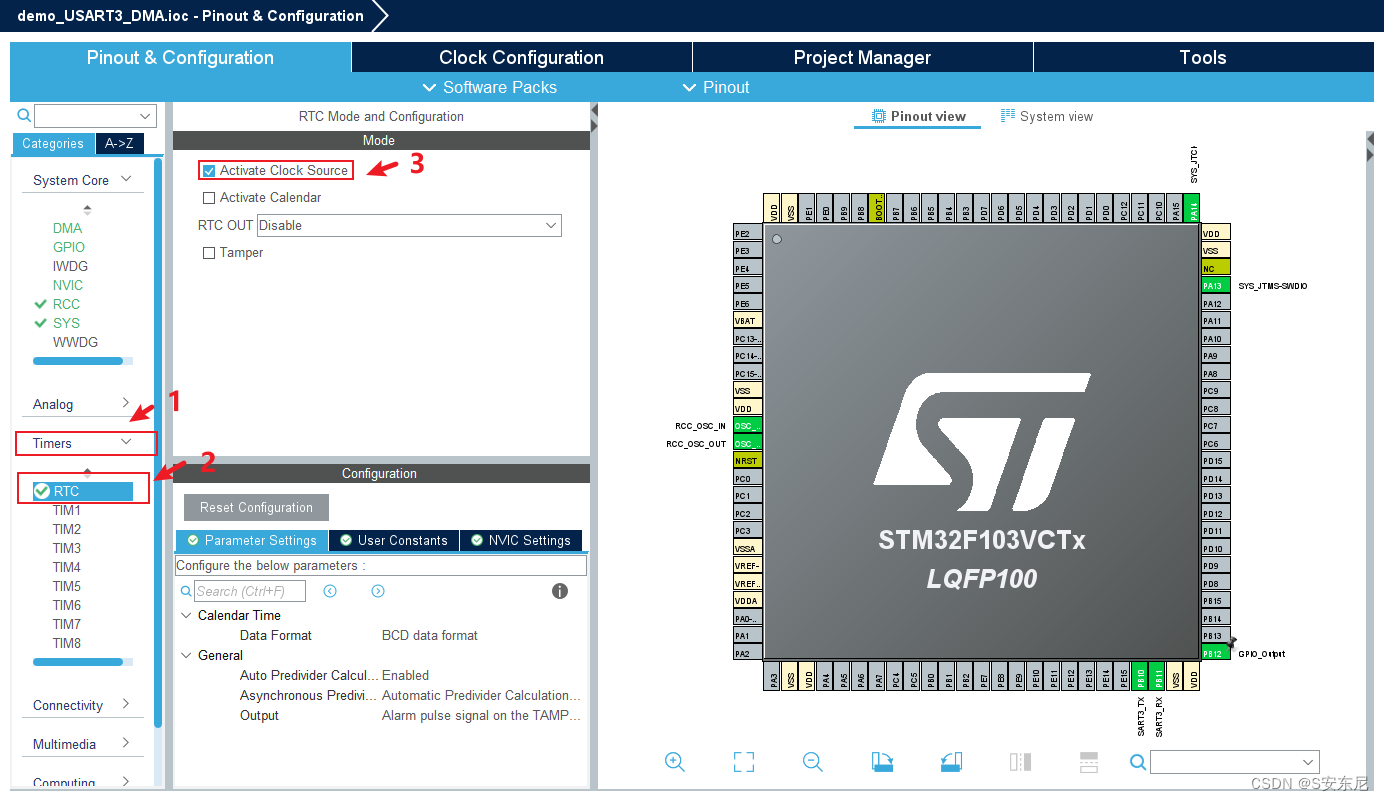The height and width of the screenshot is (801, 1384).
Task: Rotate the chip counterclockwise
Action: click(950, 762)
